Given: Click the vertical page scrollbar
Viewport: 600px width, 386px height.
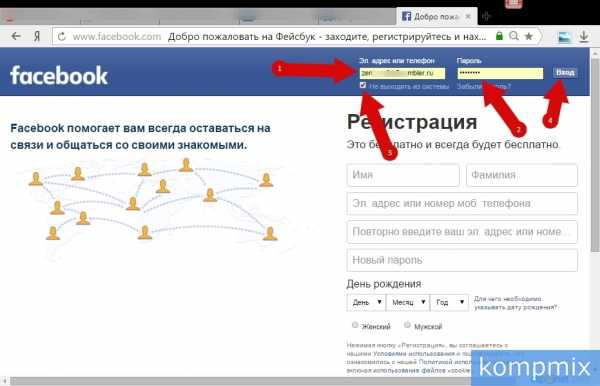Looking at the screenshot, I should point(595,153).
